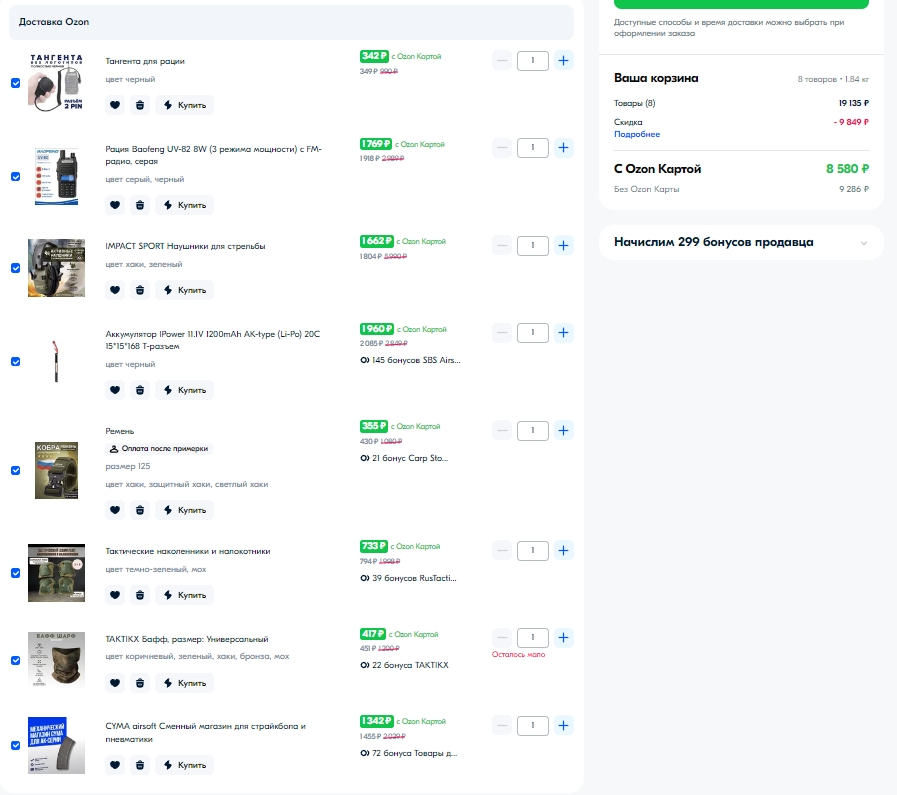Uncheck Тангента для рации checkbox
Image resolution: width=897 pixels, height=795 pixels.
15,83
